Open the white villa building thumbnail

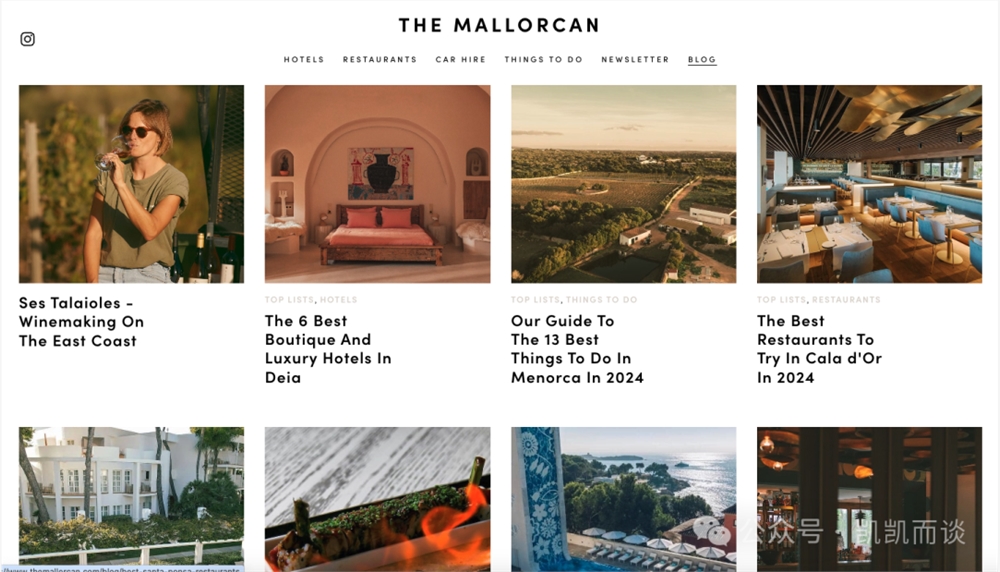(x=131, y=497)
